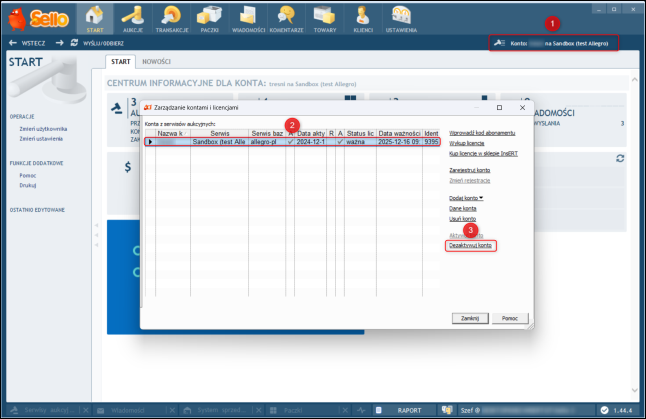
Task: Switch to the NOWOŚCI tab
Action: pos(156,62)
